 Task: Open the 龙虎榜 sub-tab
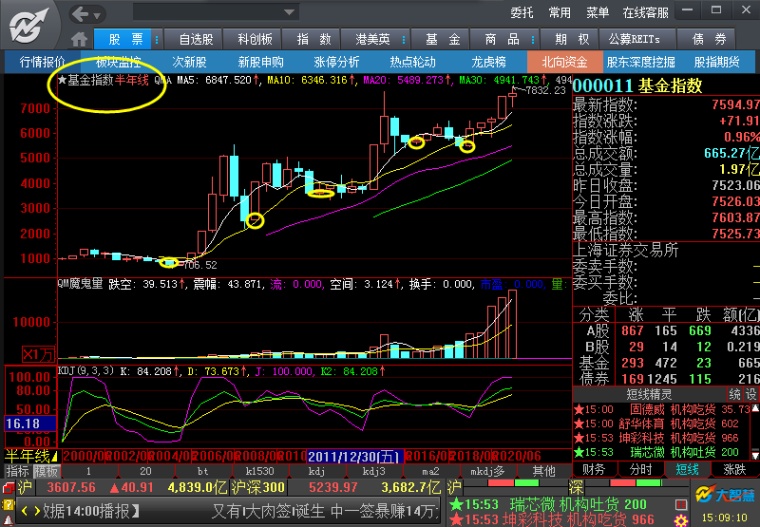(489, 62)
